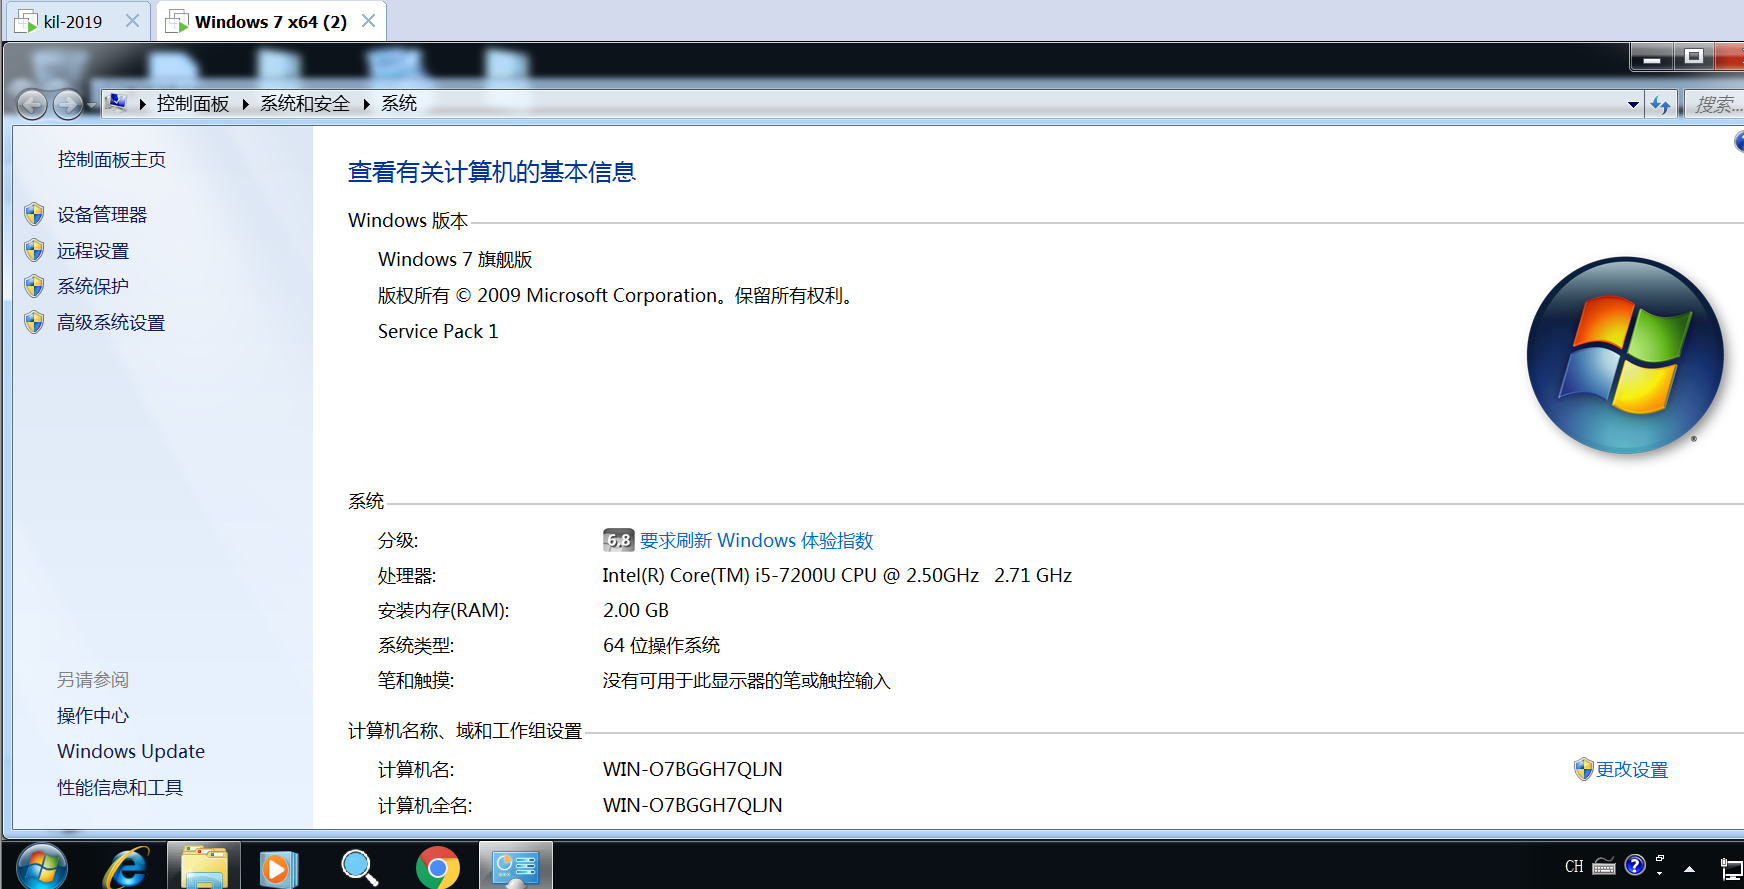The width and height of the screenshot is (1744, 889).
Task: Open Internet Explorer from the taskbar
Action: 127,867
